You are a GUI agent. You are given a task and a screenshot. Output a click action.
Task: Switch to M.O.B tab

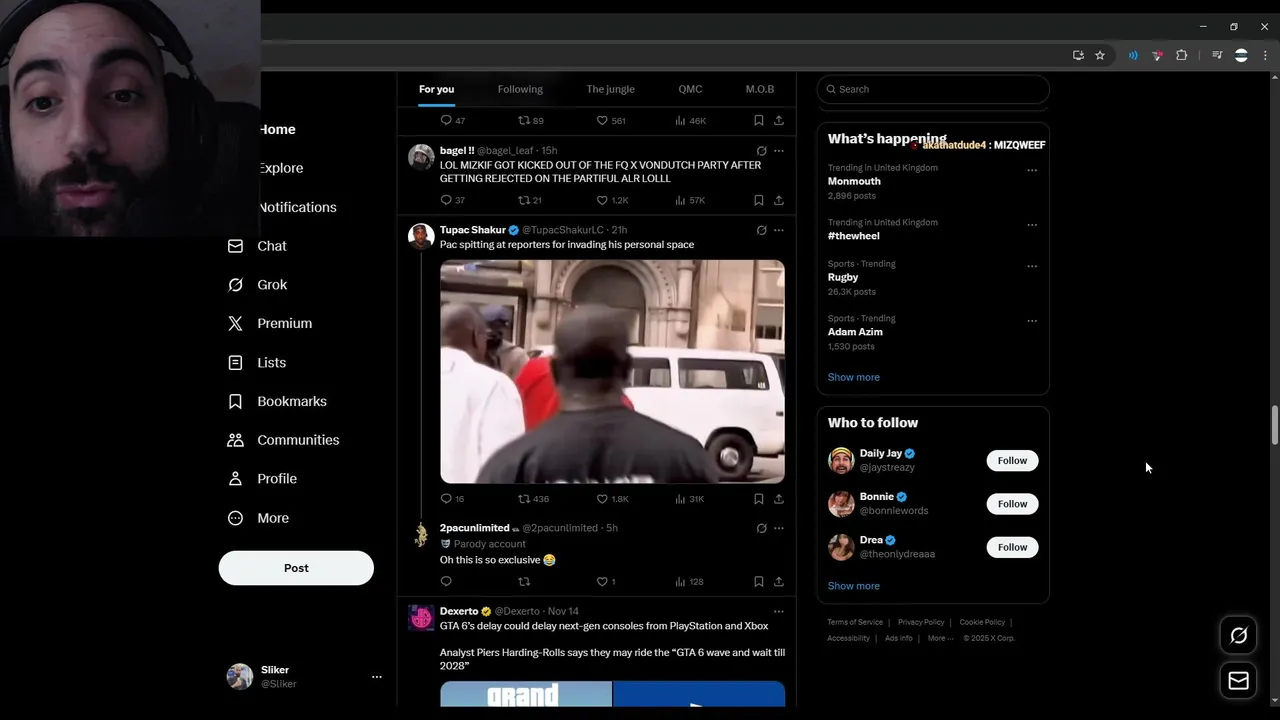click(x=760, y=89)
